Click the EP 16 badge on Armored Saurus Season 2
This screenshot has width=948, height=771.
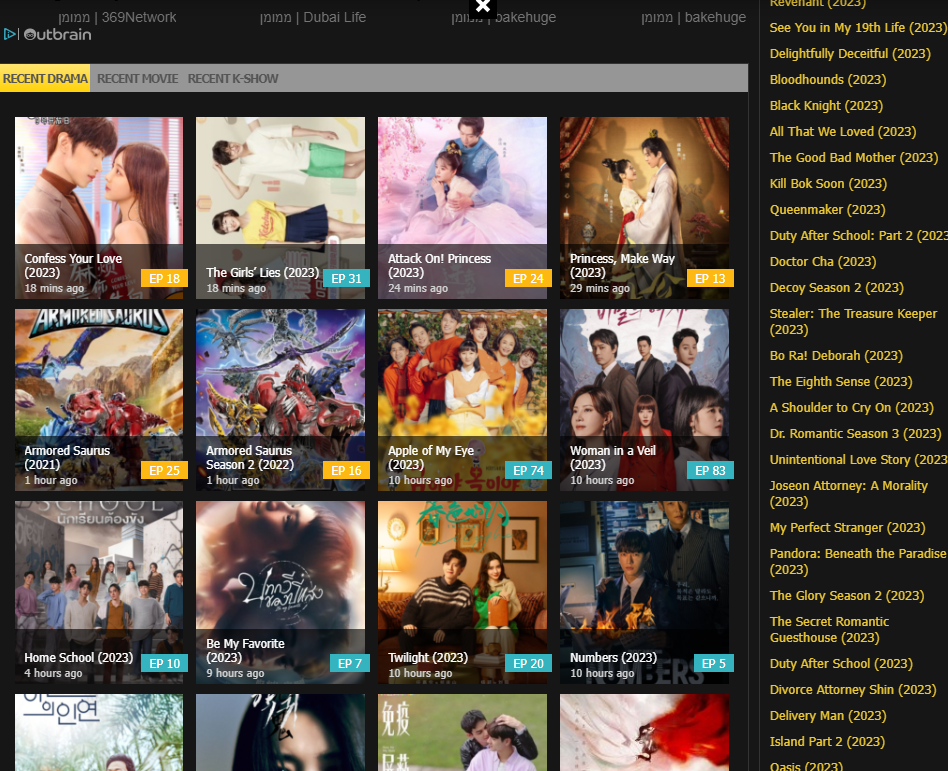(346, 470)
